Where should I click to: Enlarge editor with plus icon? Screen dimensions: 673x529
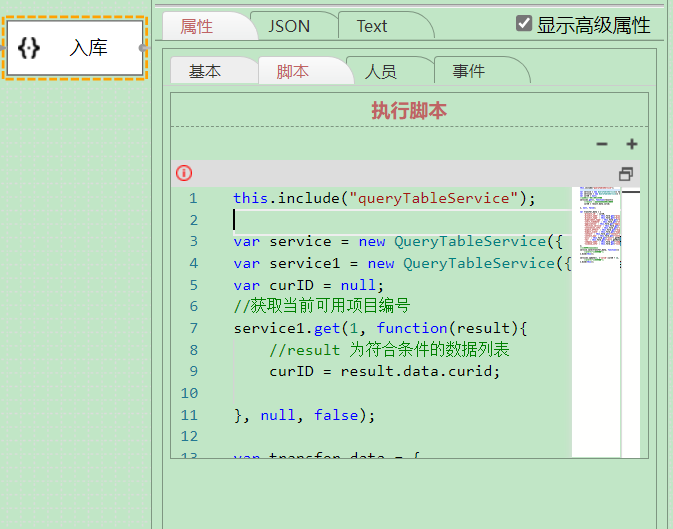tap(632, 144)
